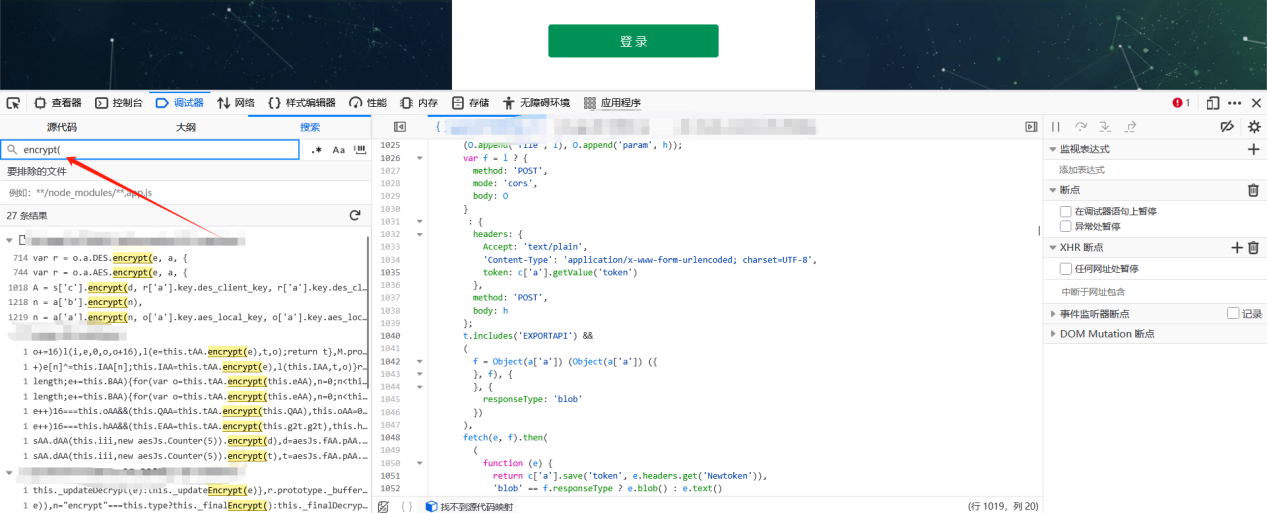Collapse the sources pane toggle icon
The width and height of the screenshot is (1267, 513).
(400, 127)
